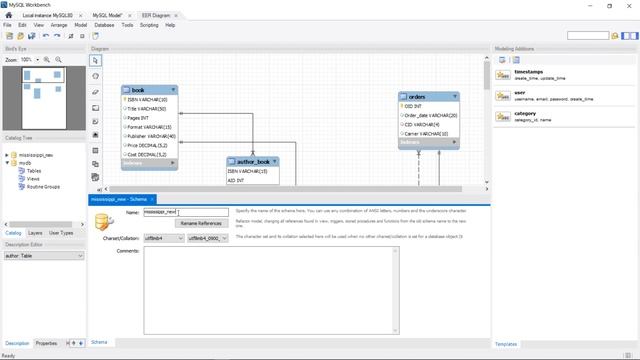Expand the mississippi_new schema in Catalog Tree
Screen dimensions: 640x360
click(7, 155)
